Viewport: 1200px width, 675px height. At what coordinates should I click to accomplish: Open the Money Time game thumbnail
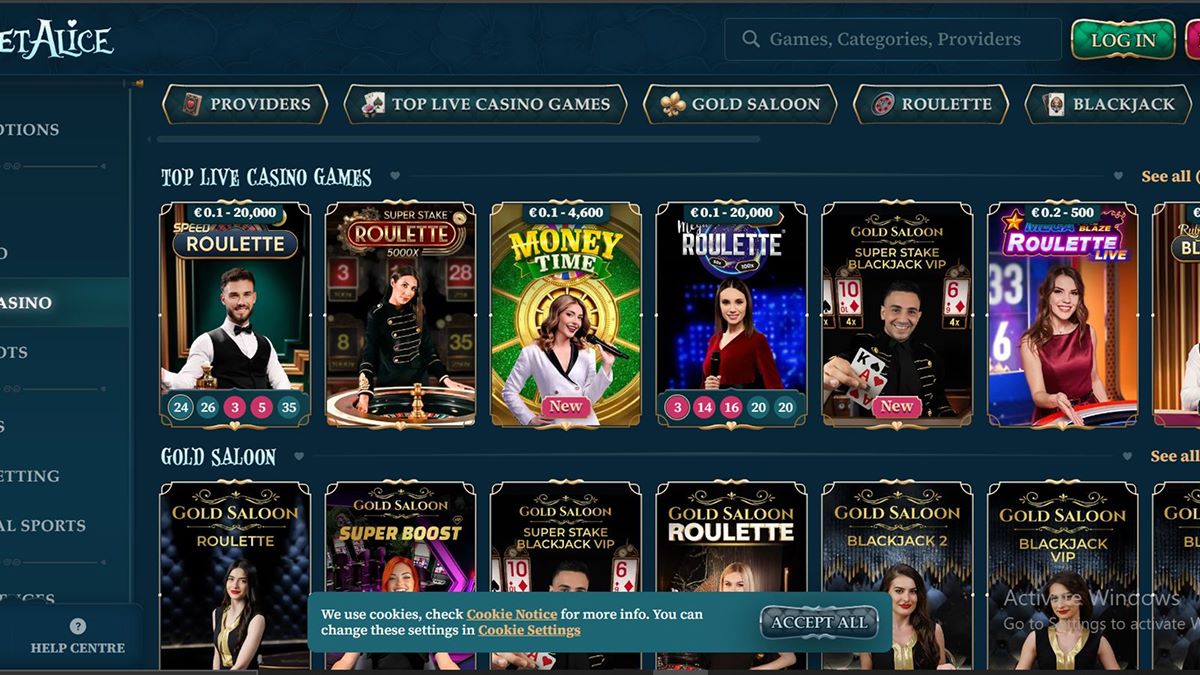coord(566,315)
